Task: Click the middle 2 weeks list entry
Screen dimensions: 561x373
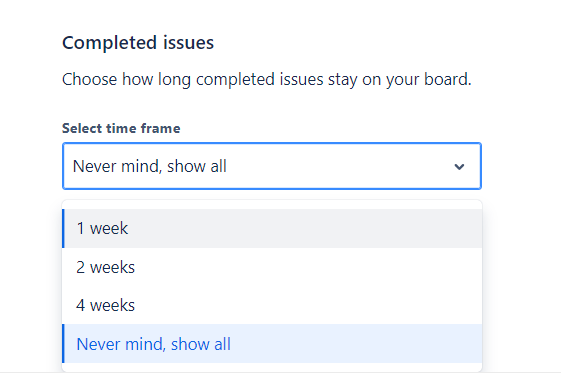Action: [x=272, y=267]
